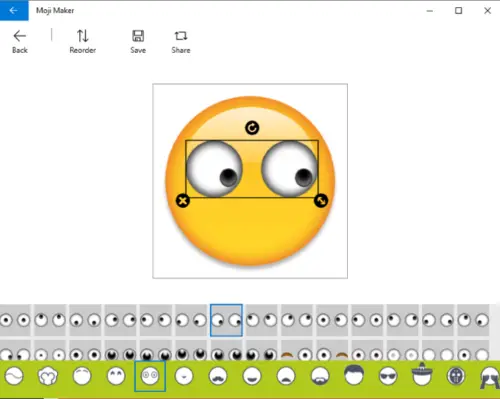Click the rotate handle above the eyes
Image resolution: width=500 pixels, height=399 pixels.
[252, 128]
